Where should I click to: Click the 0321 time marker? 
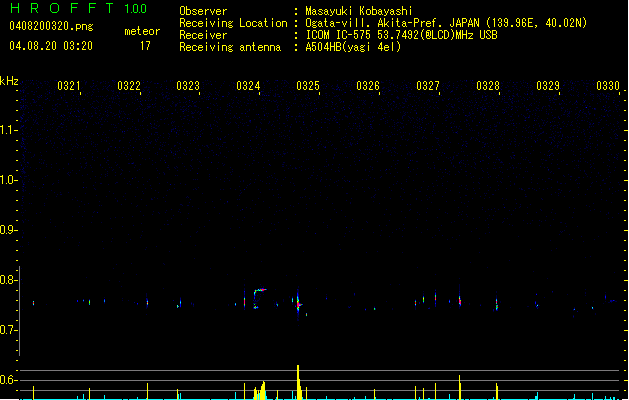(69, 86)
